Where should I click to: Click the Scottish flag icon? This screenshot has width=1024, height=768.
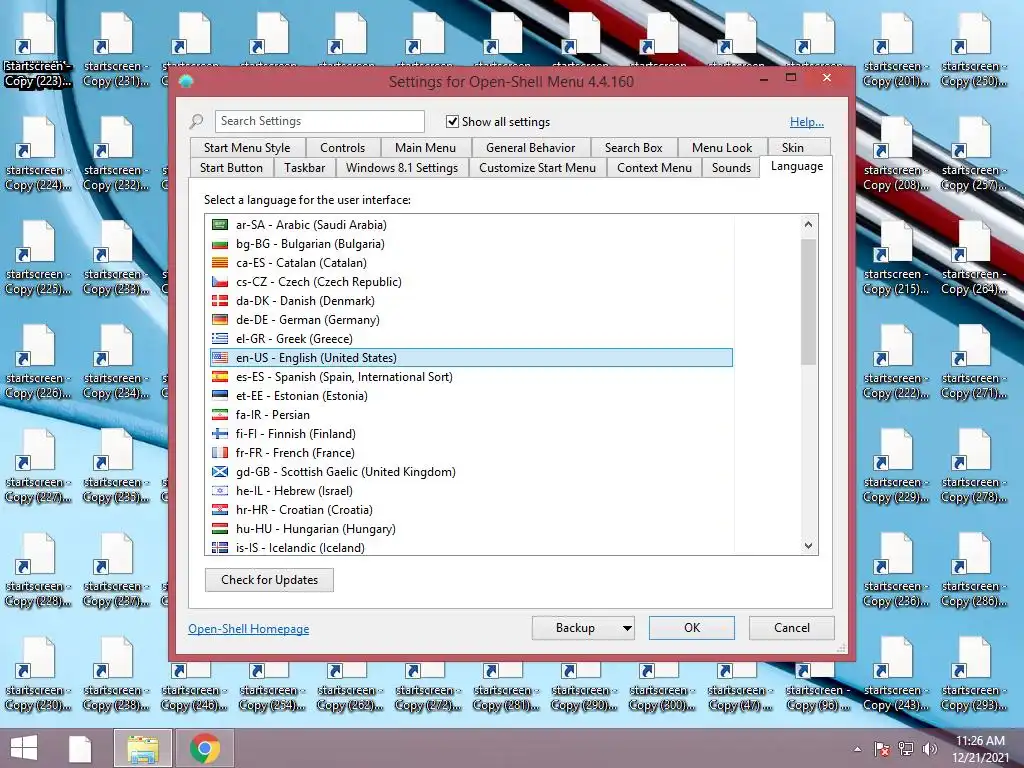(220, 472)
